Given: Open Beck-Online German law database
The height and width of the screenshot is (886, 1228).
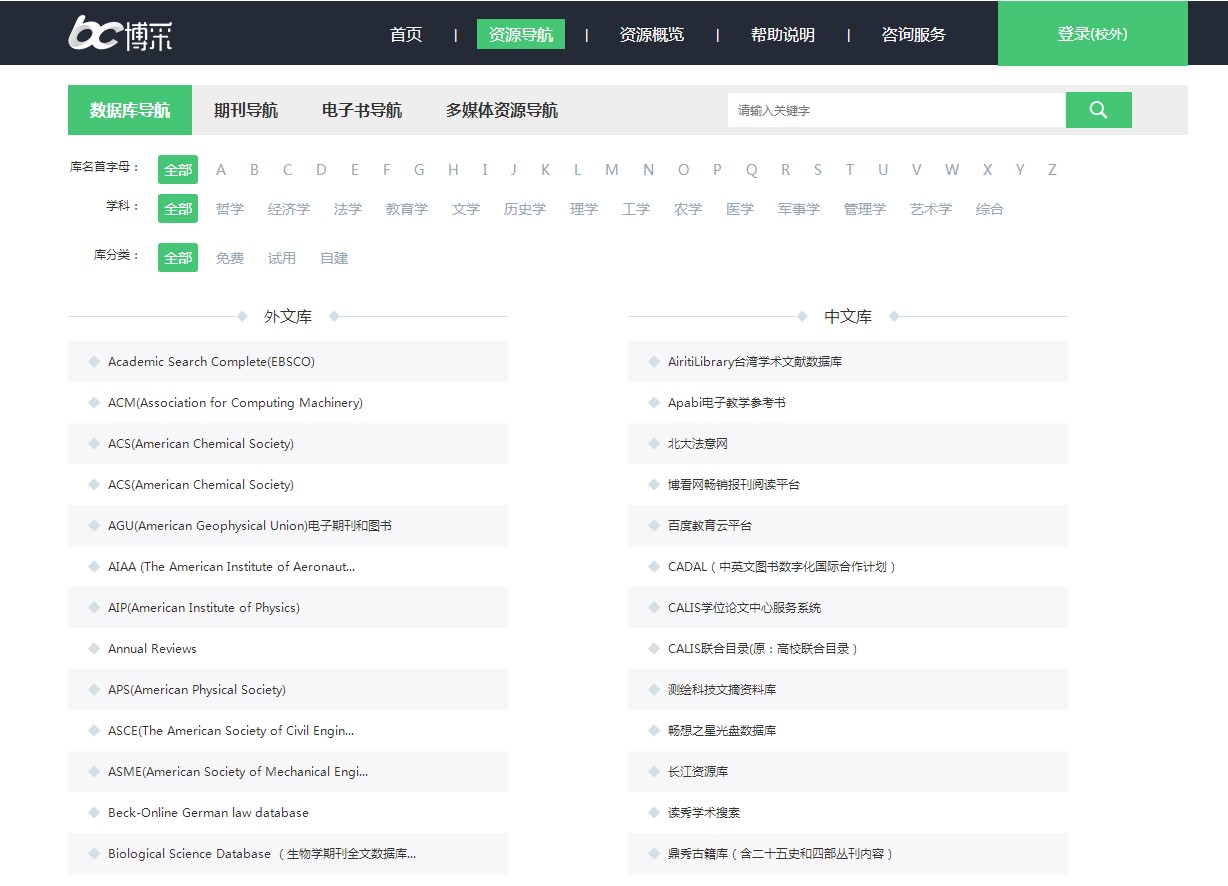Looking at the screenshot, I should [208, 813].
